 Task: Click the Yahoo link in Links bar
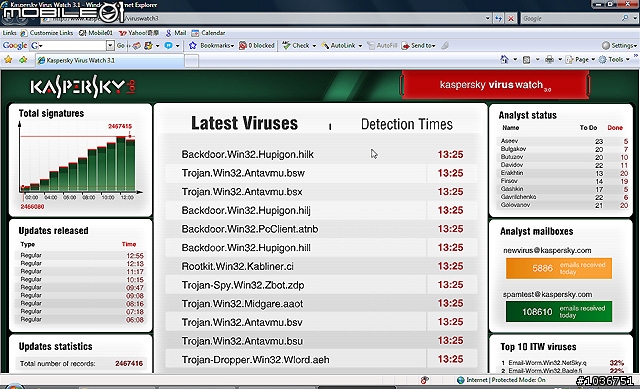139,33
